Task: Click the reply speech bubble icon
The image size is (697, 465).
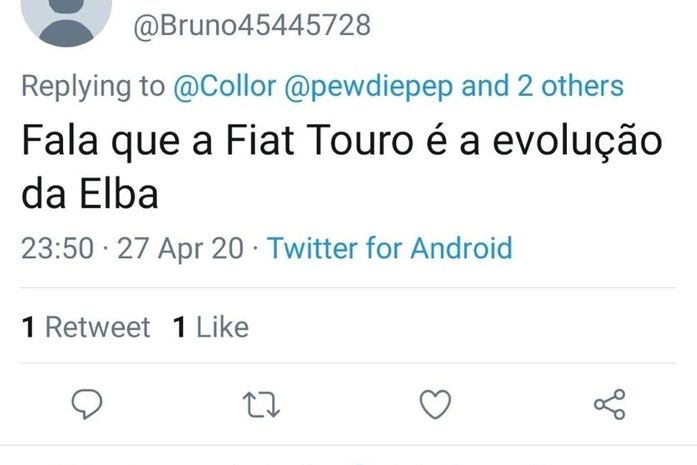Action: point(88,404)
